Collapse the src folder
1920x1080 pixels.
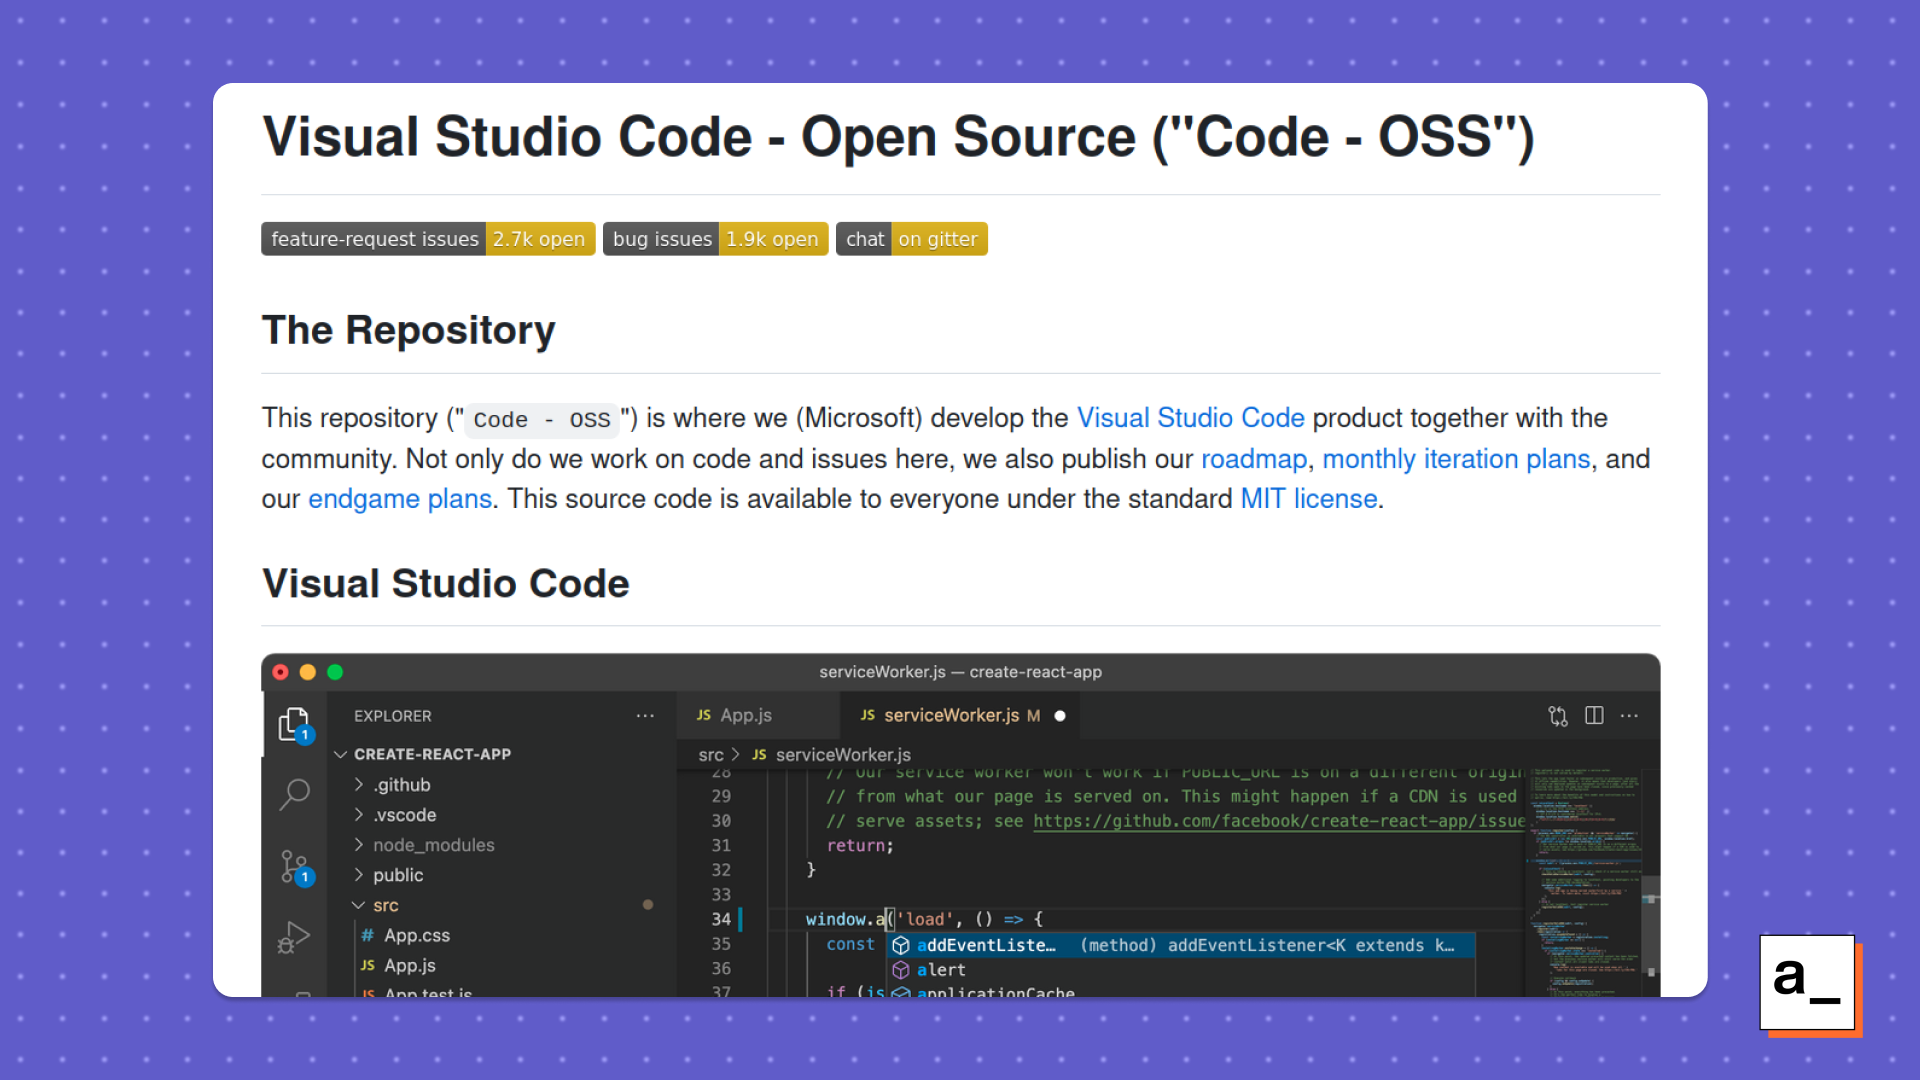(x=385, y=905)
